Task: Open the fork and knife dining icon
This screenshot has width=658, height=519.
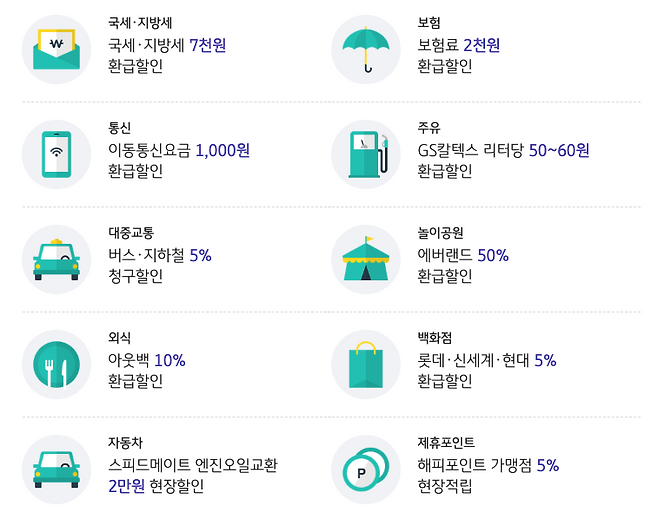Action: pyautogui.click(x=56, y=364)
